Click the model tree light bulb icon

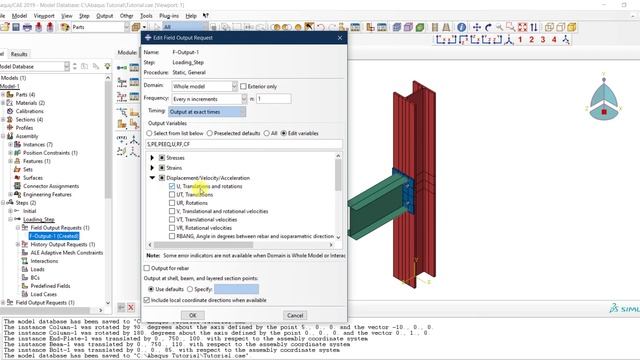click(x=107, y=66)
